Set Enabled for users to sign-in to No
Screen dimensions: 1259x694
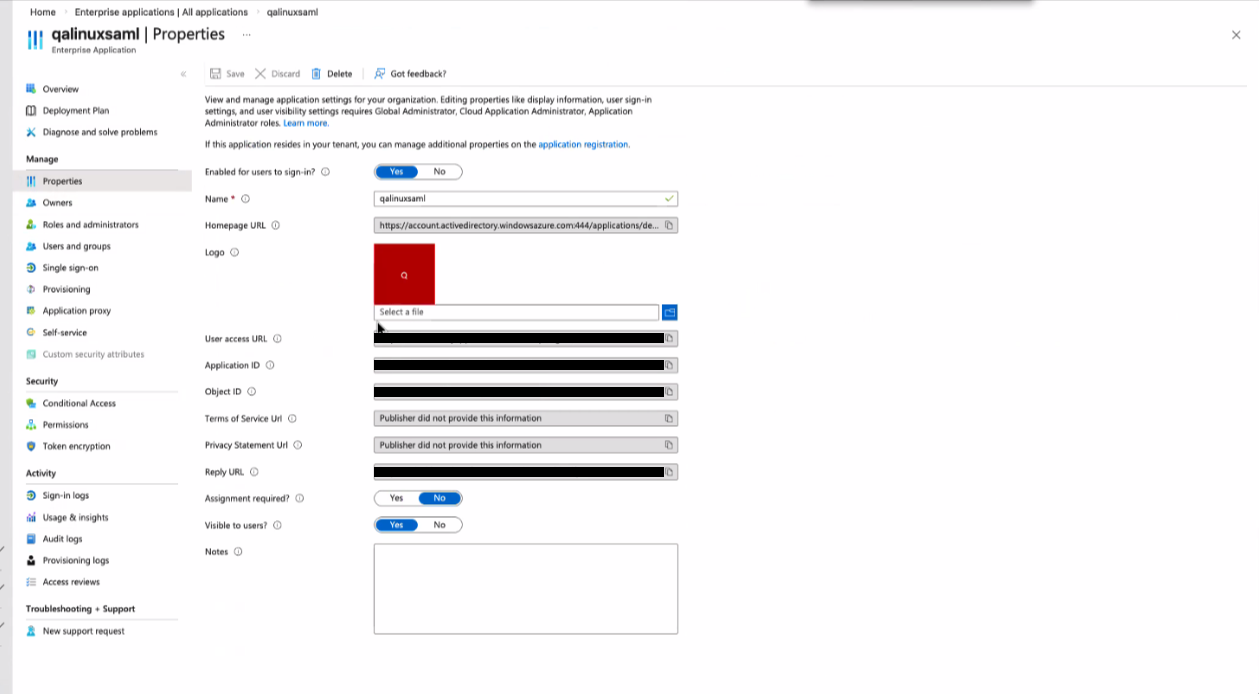coord(439,172)
